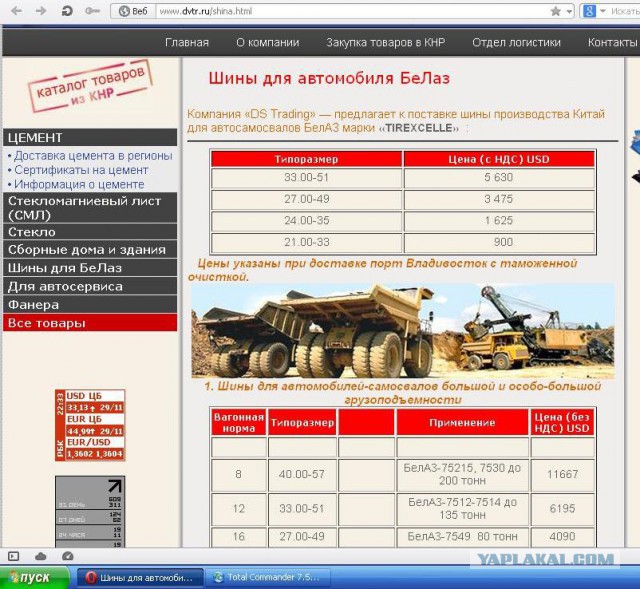
Task: Click the 40.00-57 tire size cell
Action: (x=302, y=475)
